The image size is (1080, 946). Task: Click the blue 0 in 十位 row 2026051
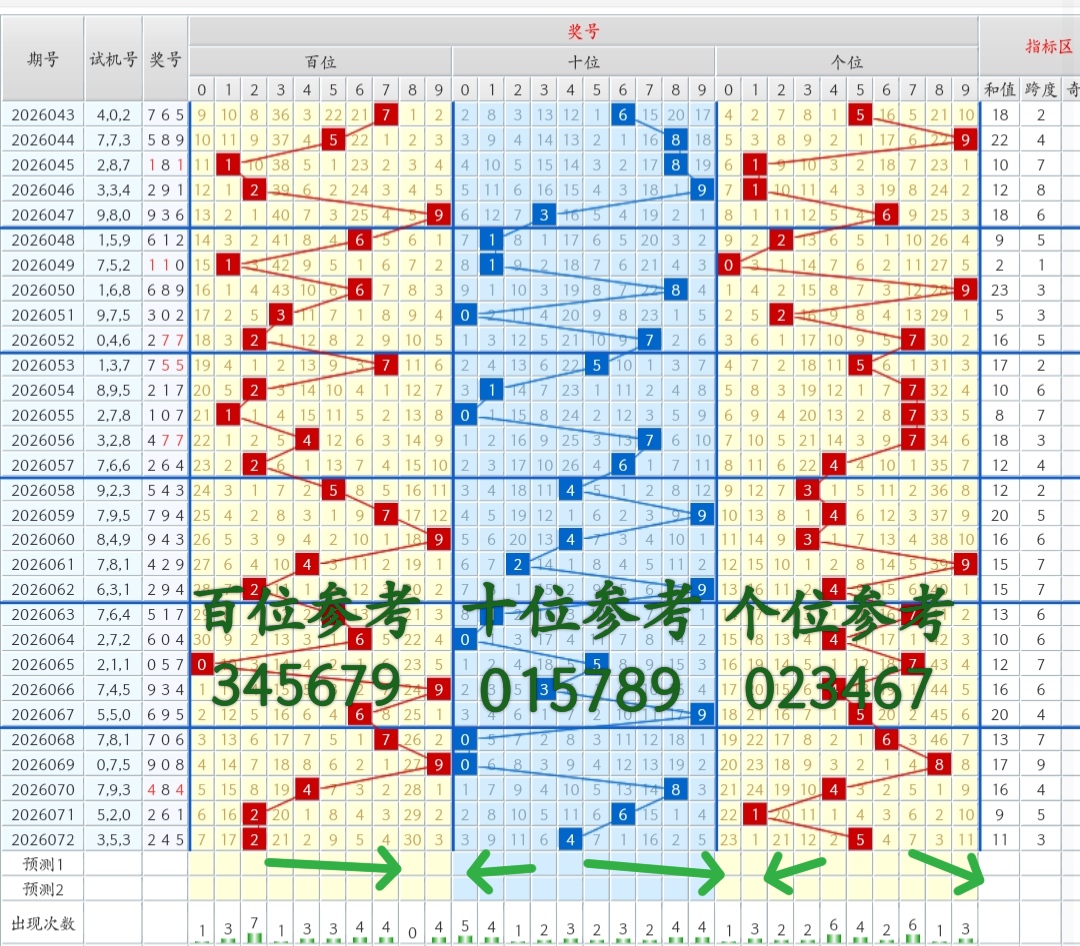[464, 314]
